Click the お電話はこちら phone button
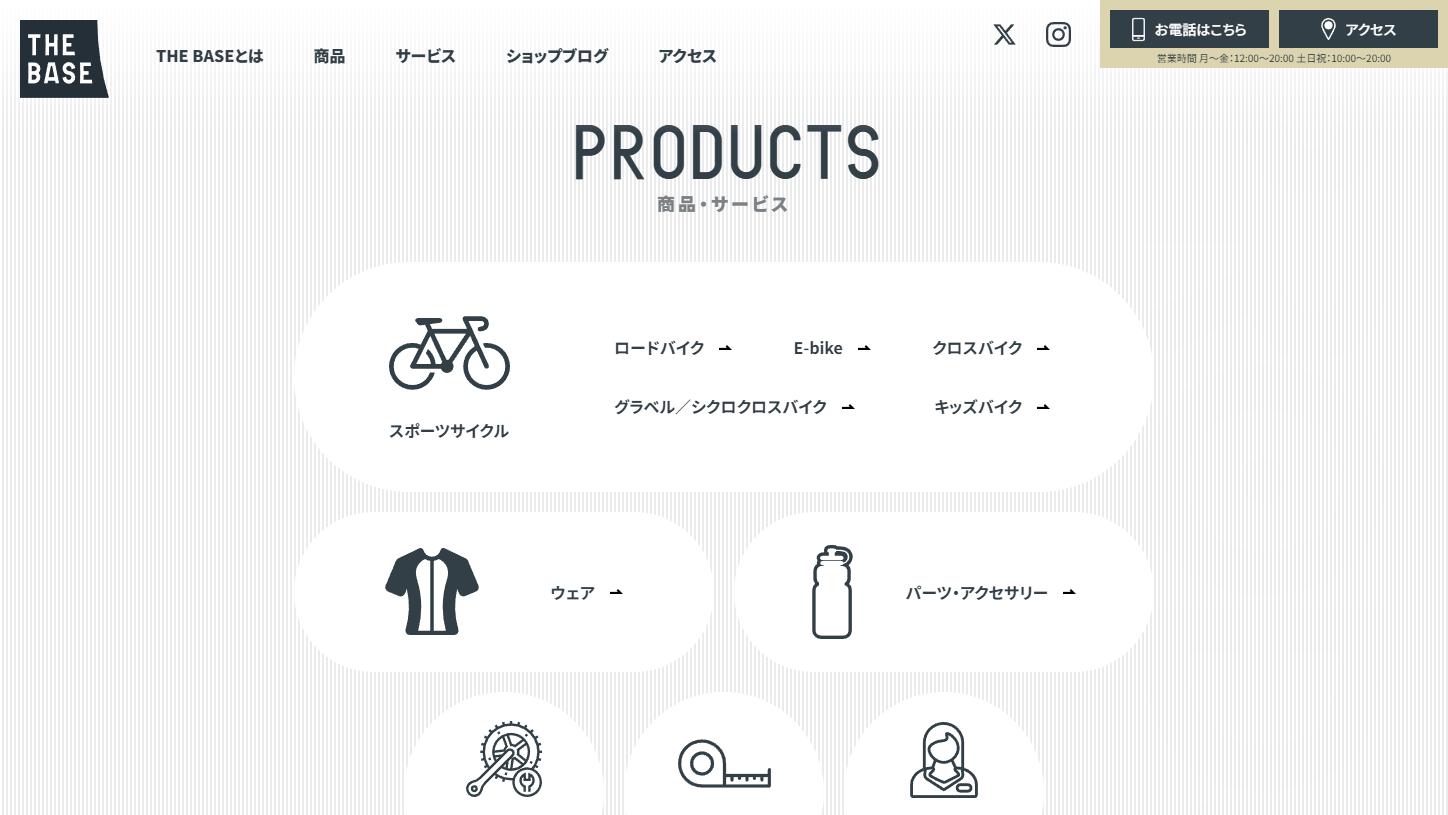 [1189, 29]
